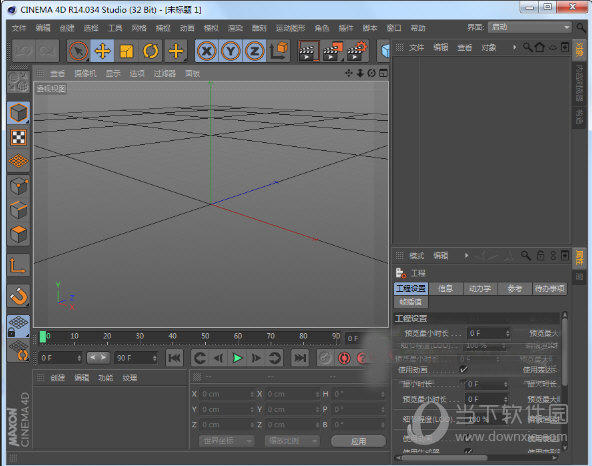Expand Object Manager menu arrow
This screenshot has width=592, height=466.
(x=514, y=47)
